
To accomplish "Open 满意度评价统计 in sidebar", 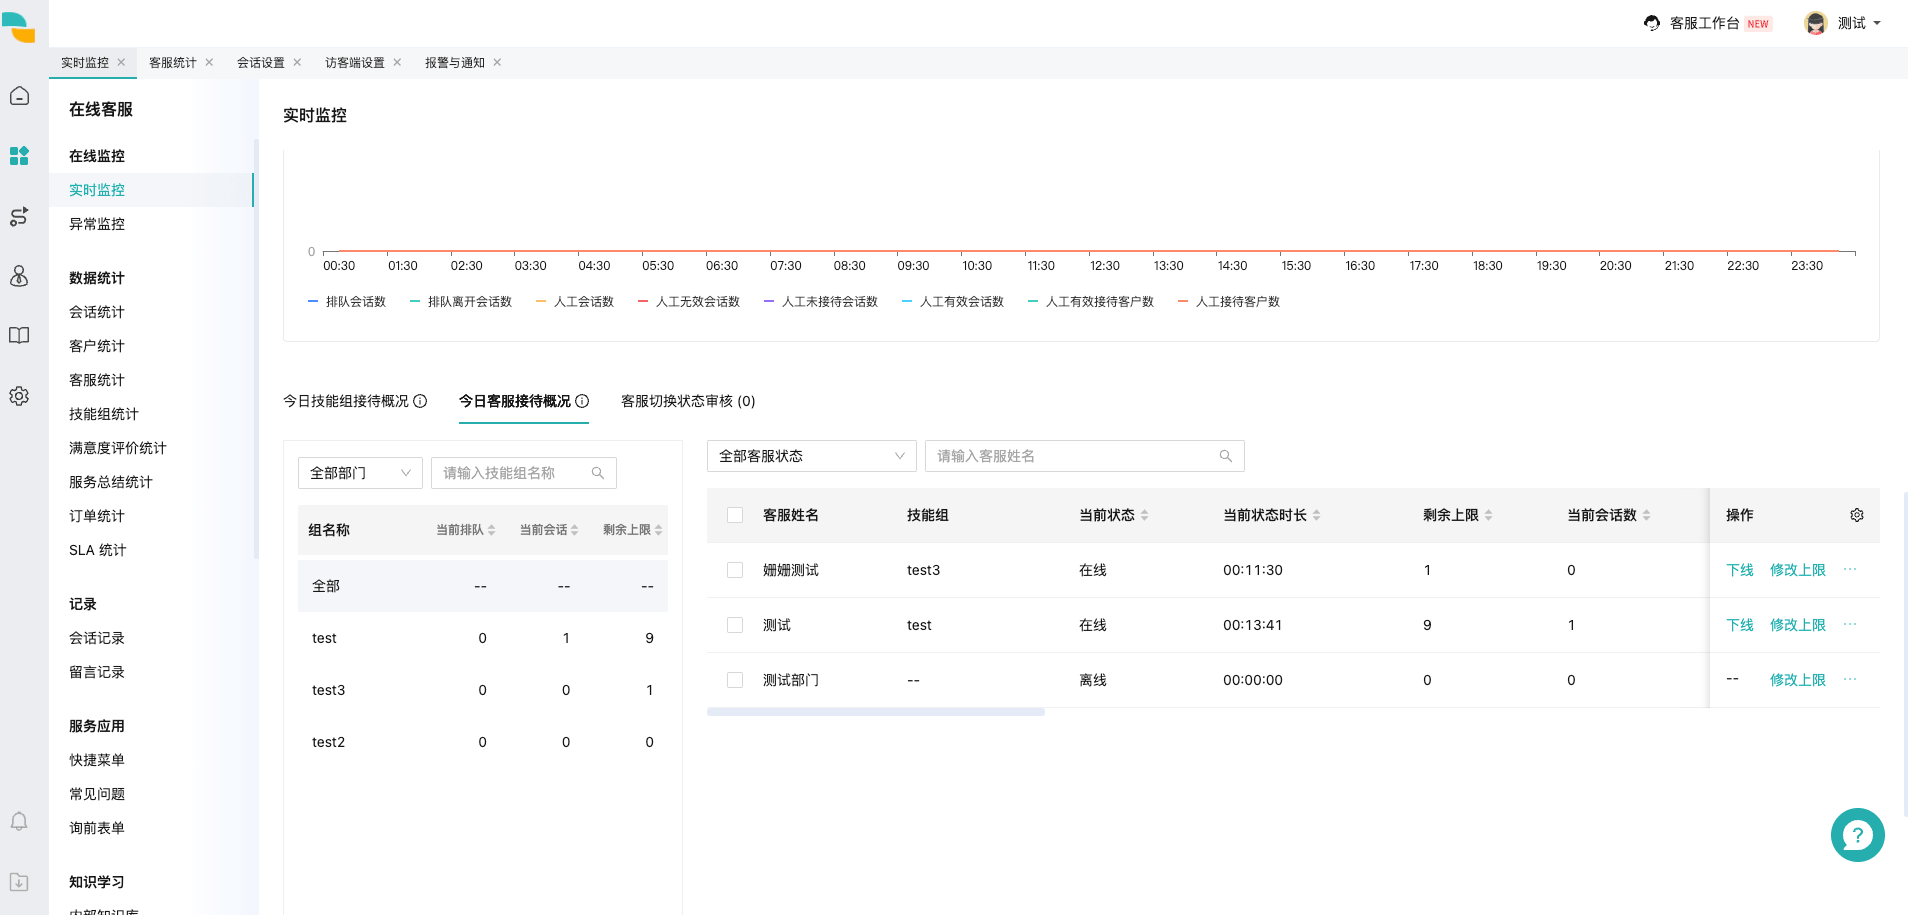I will 118,448.
